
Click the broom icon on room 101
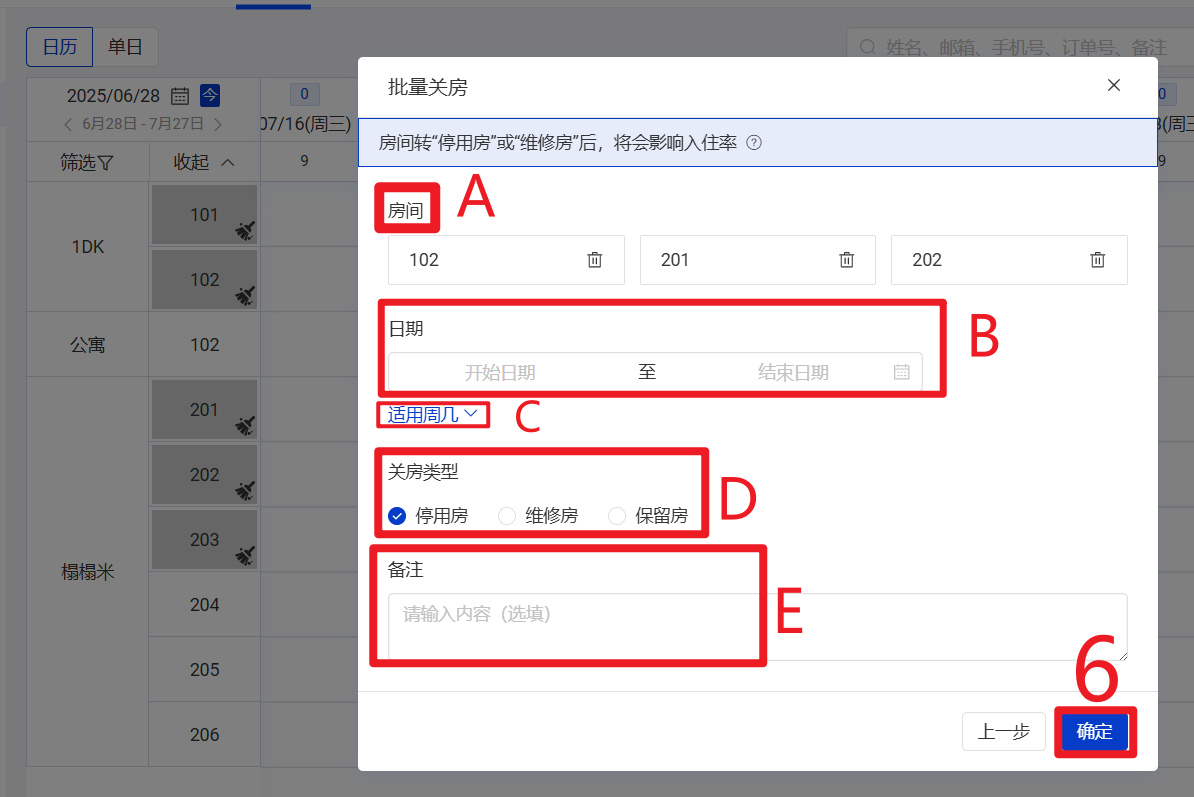point(245,232)
